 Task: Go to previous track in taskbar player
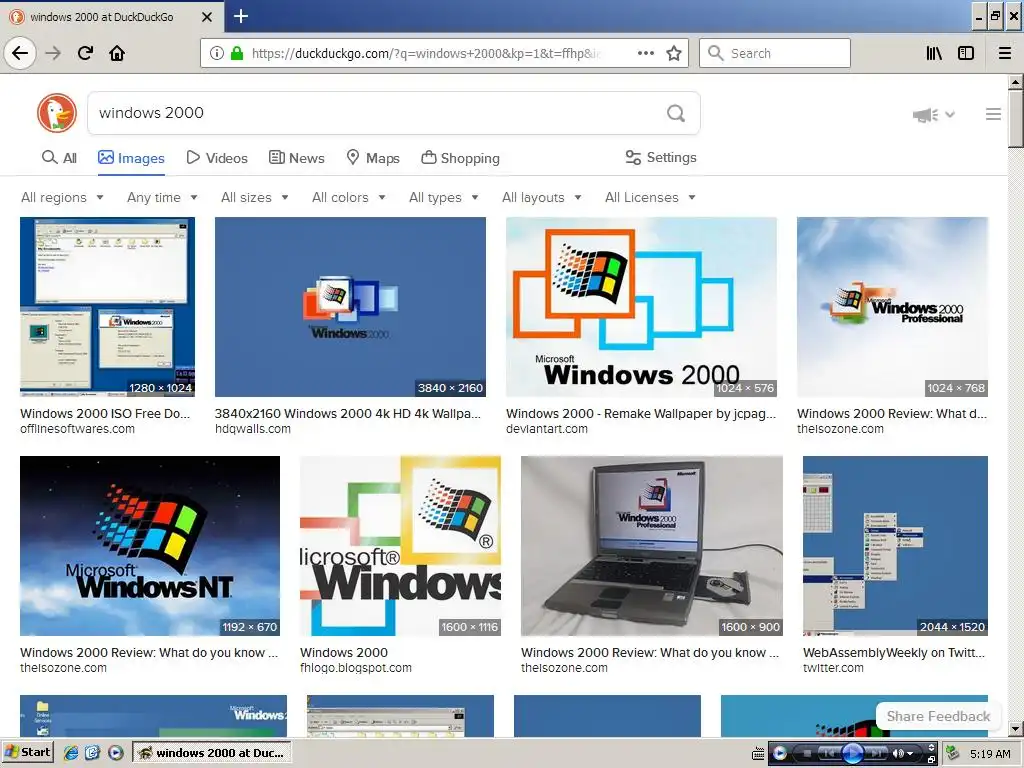click(x=828, y=754)
